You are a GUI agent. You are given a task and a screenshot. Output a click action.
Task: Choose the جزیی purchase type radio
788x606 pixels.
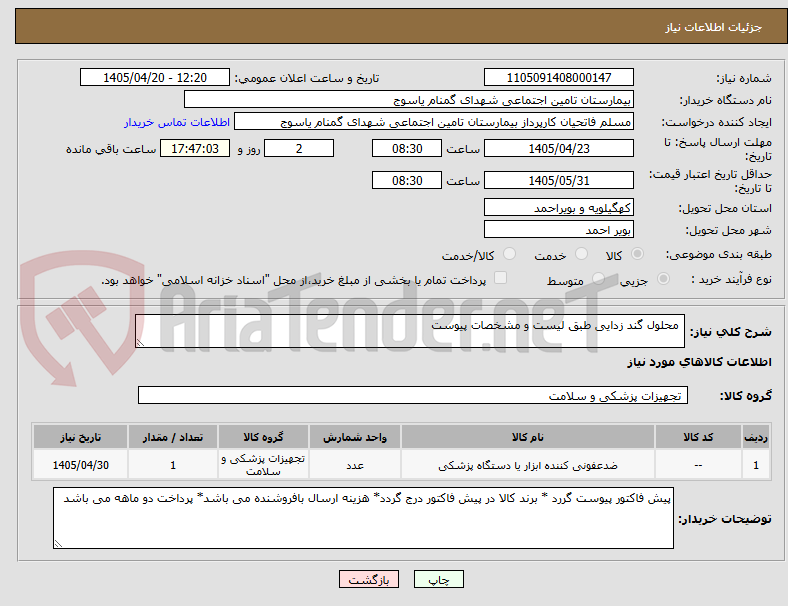663,278
